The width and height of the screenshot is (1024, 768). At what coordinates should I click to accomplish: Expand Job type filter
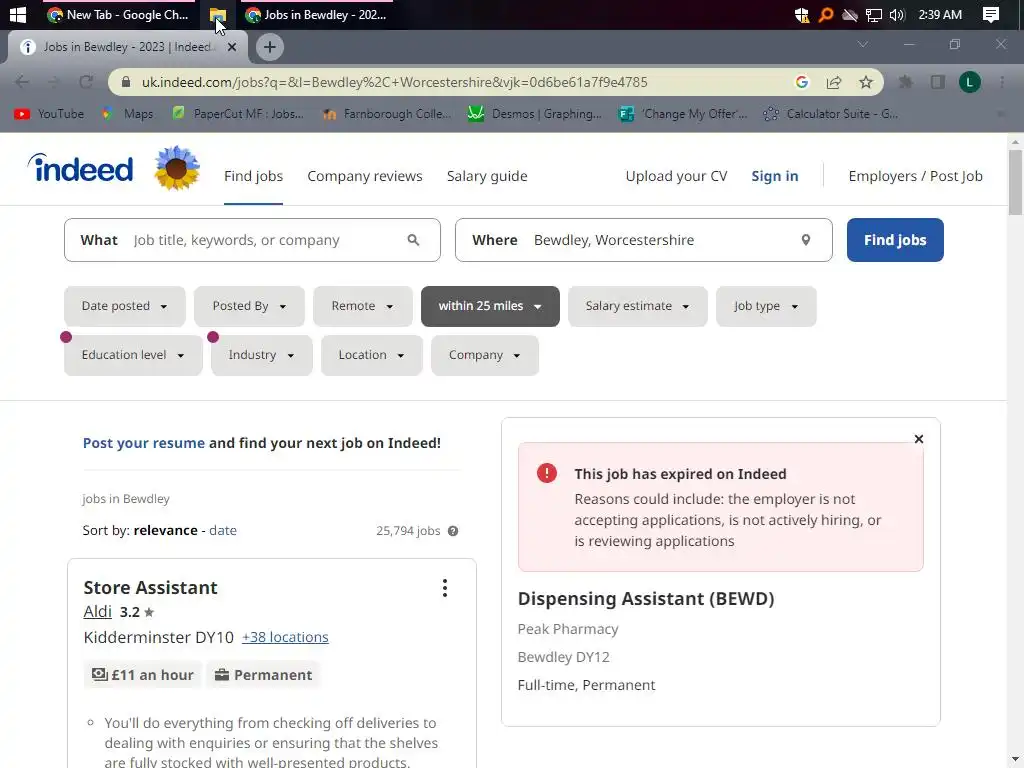[x=766, y=306]
